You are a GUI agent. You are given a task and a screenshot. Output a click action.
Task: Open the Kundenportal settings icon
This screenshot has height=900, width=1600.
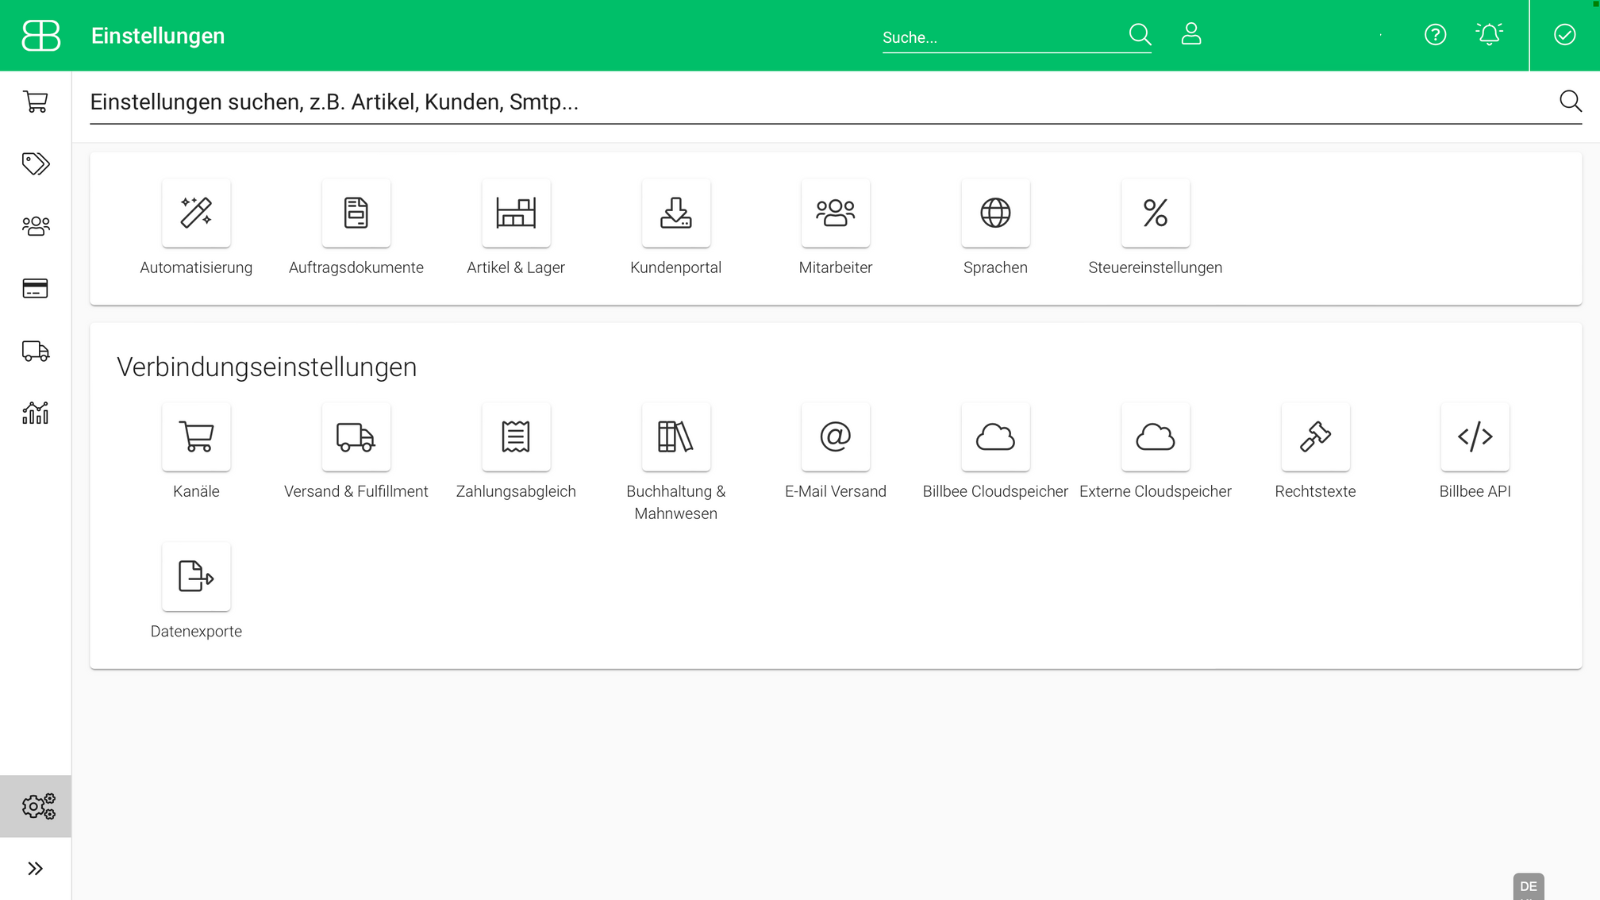tap(676, 213)
